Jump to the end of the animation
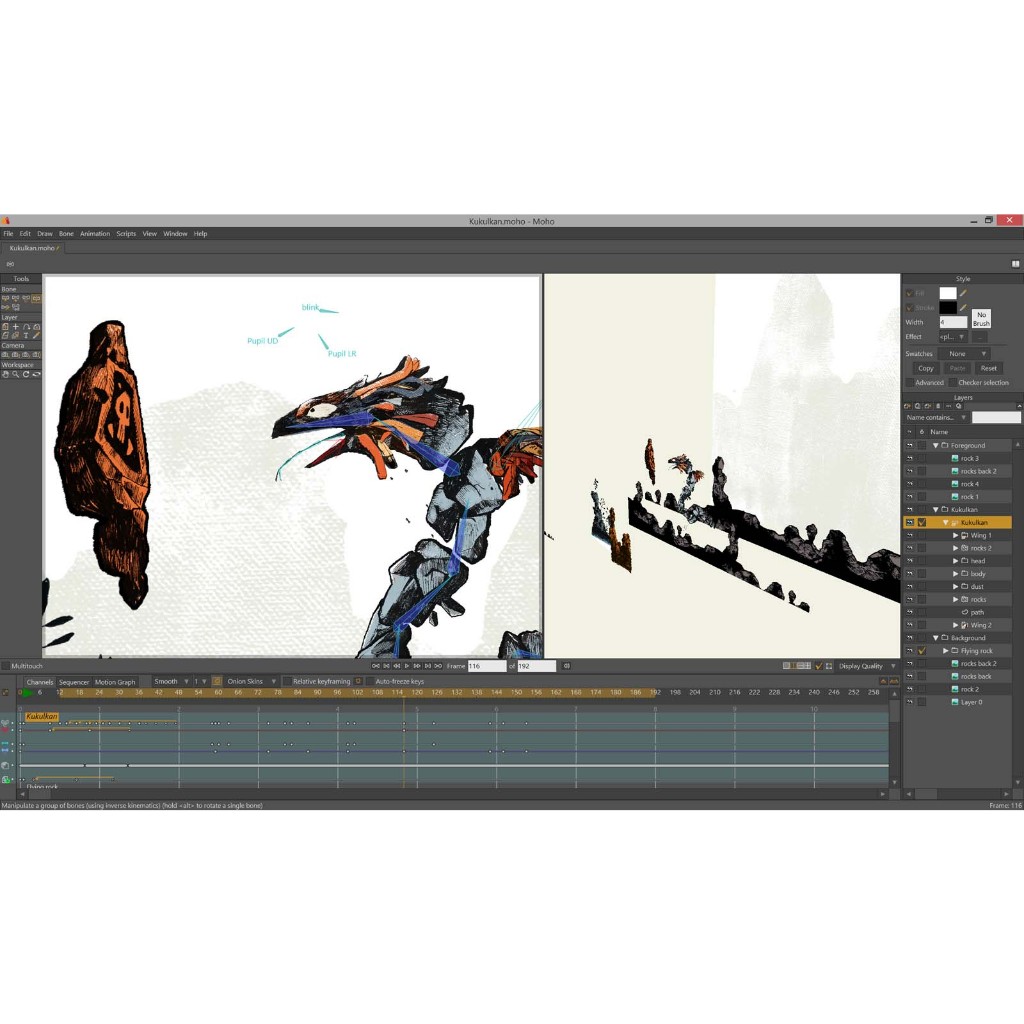 point(438,666)
